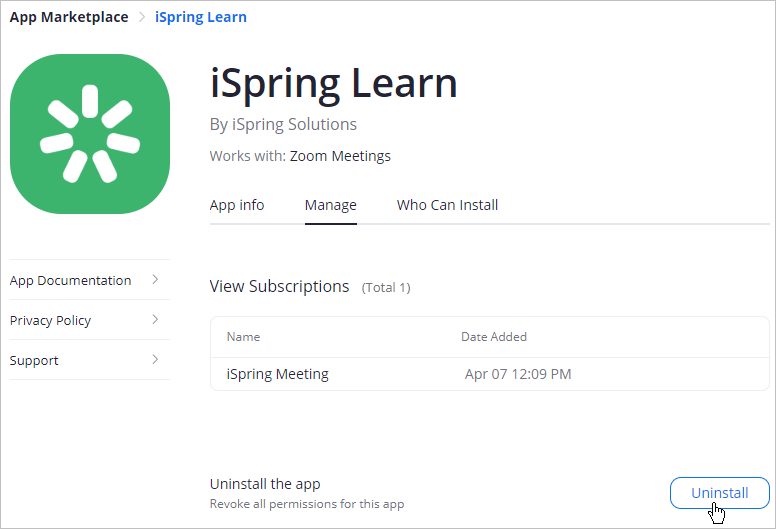Click the Apr 07 12:09 PM date cell
Viewport: 776px width, 529px height.
[x=518, y=374]
